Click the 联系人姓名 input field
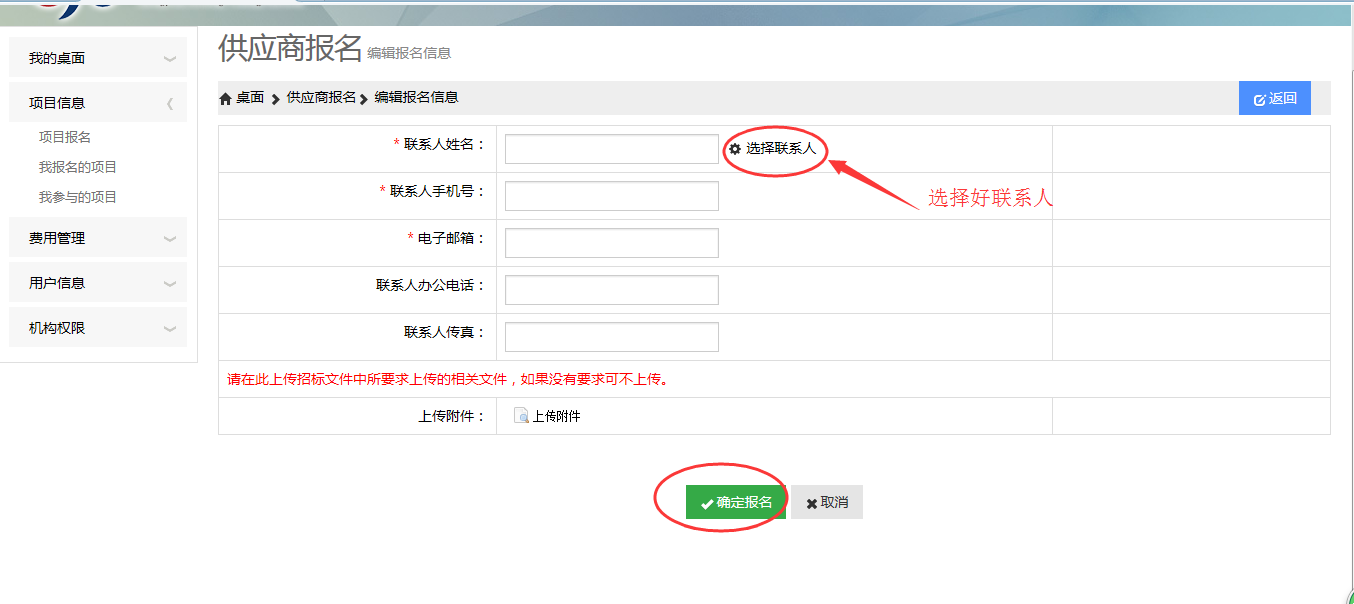The image size is (1354, 604). click(611, 149)
